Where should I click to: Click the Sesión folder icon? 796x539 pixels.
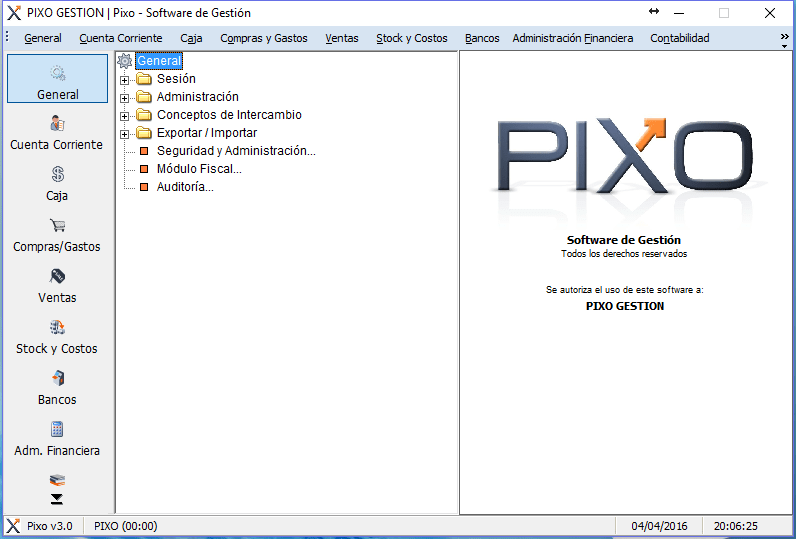[144, 79]
